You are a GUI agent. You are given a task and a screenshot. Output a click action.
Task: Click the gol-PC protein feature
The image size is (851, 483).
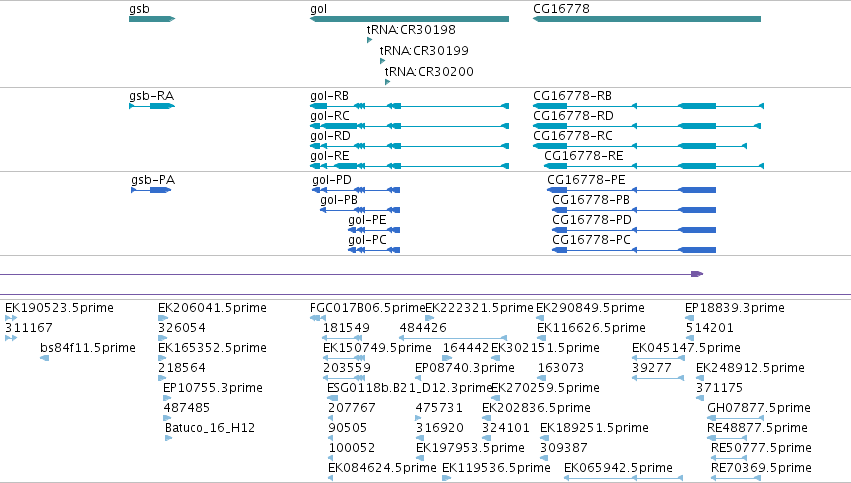[x=374, y=250]
